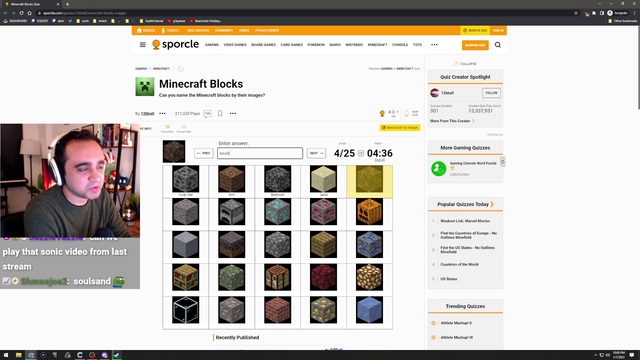Click the Next answer button
This screenshot has height=360, width=640.
tap(316, 153)
